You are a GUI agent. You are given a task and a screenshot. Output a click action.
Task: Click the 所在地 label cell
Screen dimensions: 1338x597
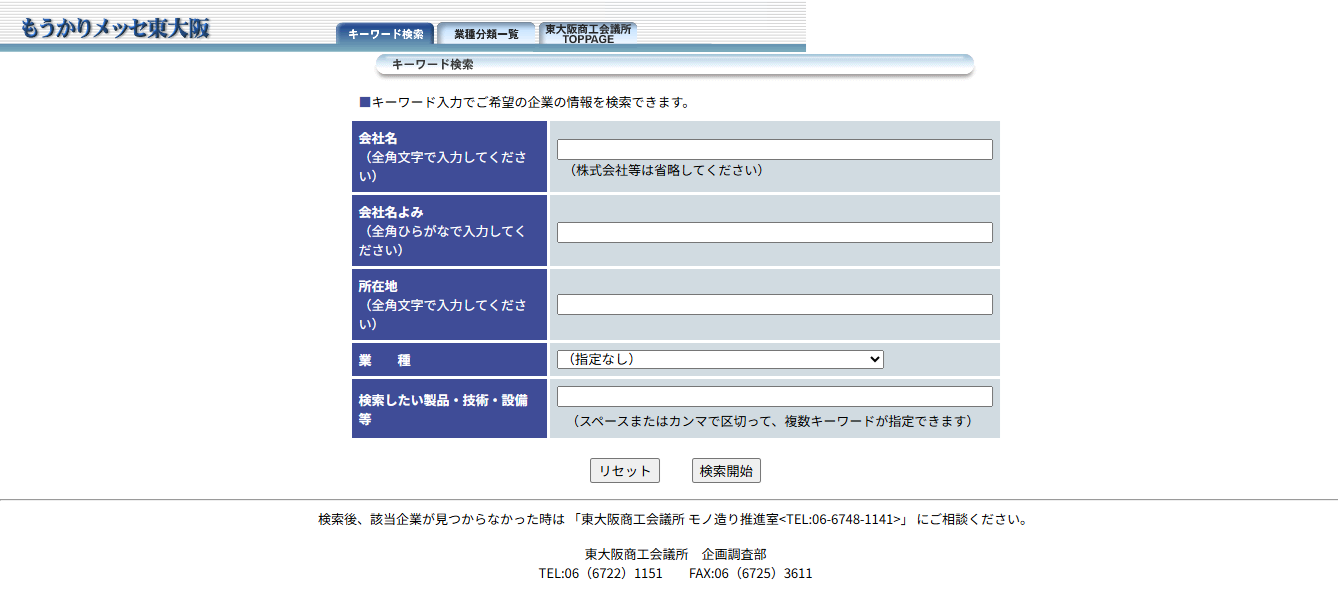tap(449, 305)
